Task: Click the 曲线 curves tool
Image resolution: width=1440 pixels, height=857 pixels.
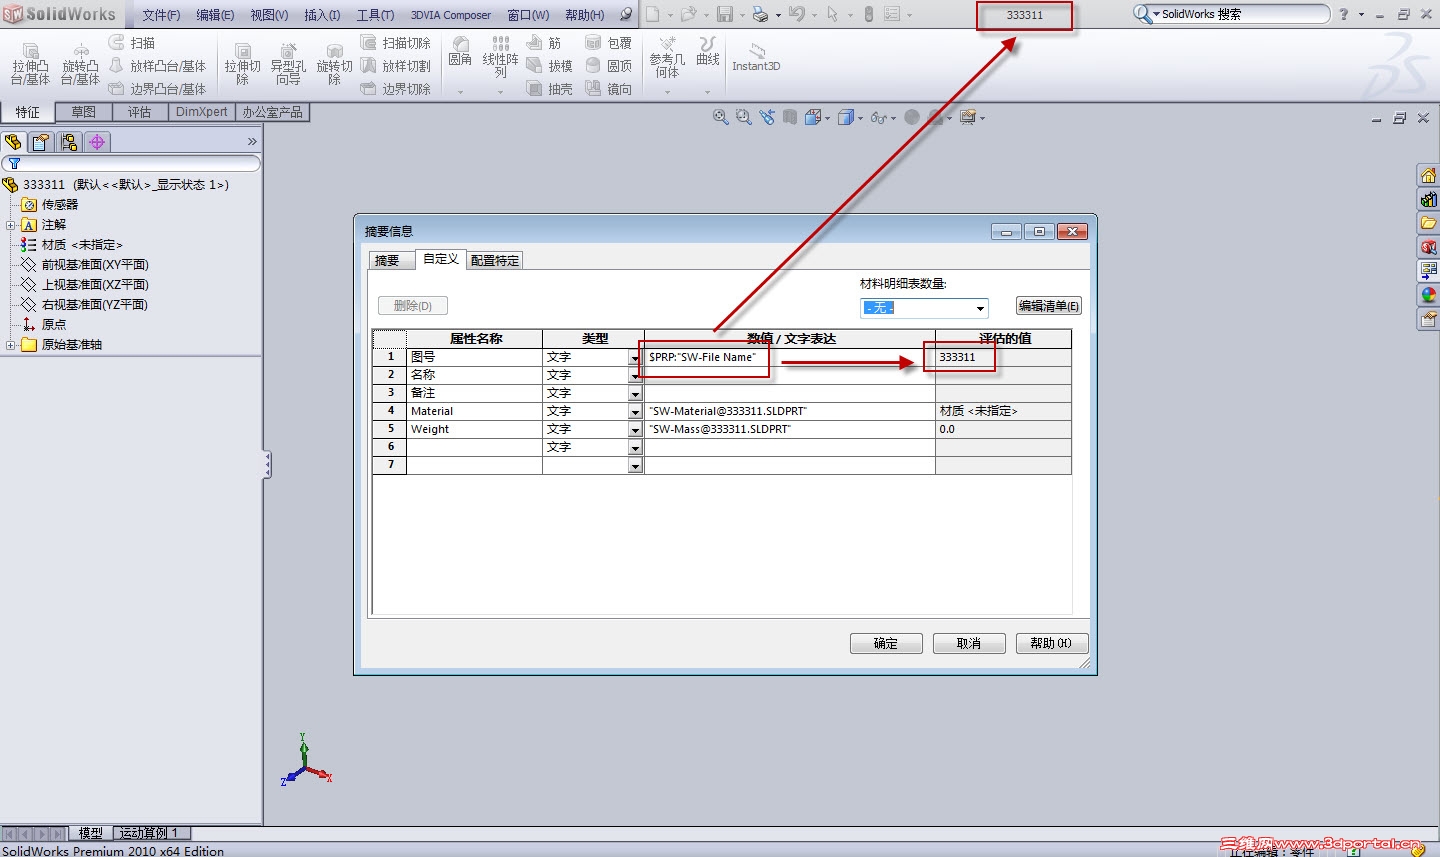Action: (x=708, y=52)
